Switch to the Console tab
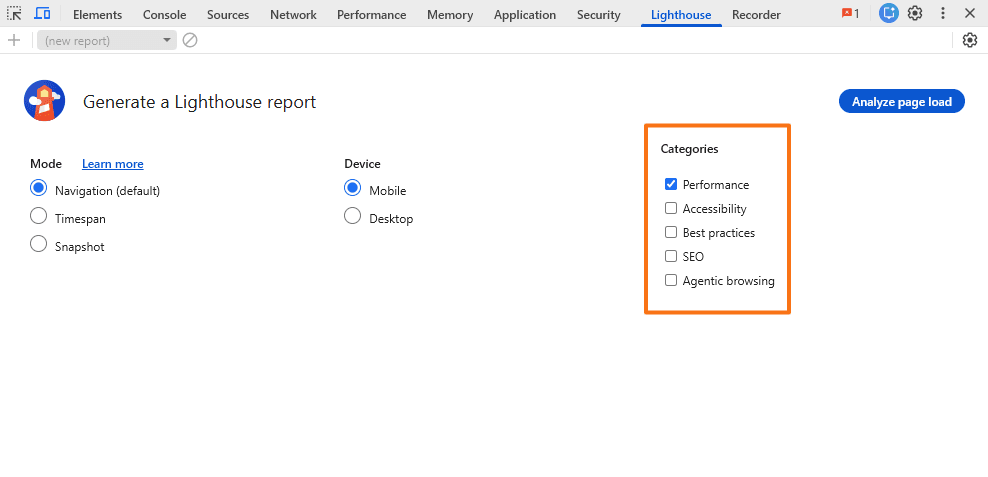988x477 pixels. pyautogui.click(x=164, y=14)
